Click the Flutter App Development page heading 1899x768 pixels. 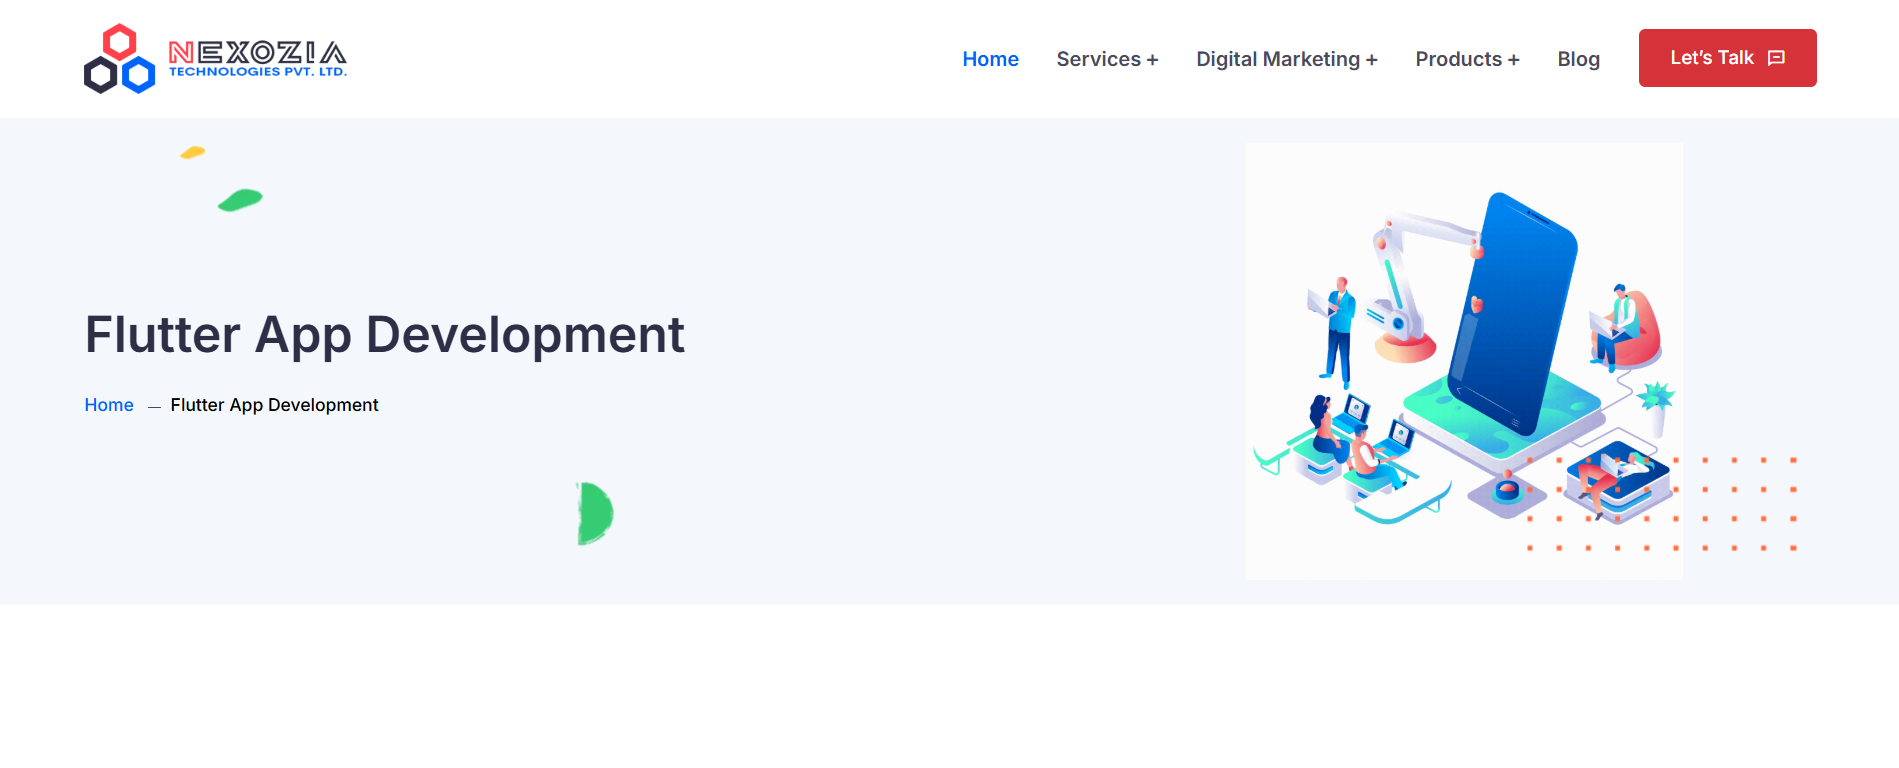pyautogui.click(x=384, y=334)
